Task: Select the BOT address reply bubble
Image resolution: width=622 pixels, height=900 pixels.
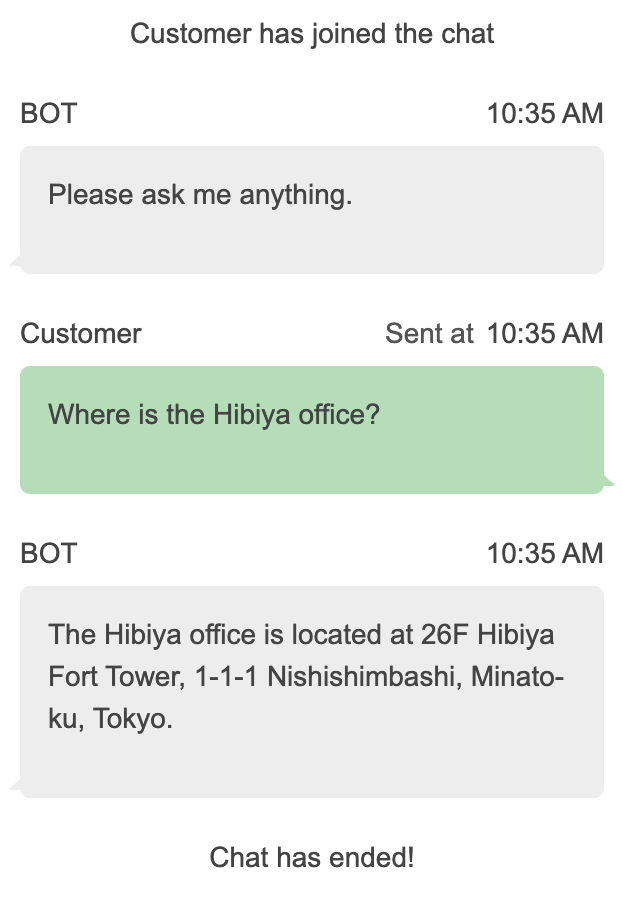Action: [x=312, y=692]
